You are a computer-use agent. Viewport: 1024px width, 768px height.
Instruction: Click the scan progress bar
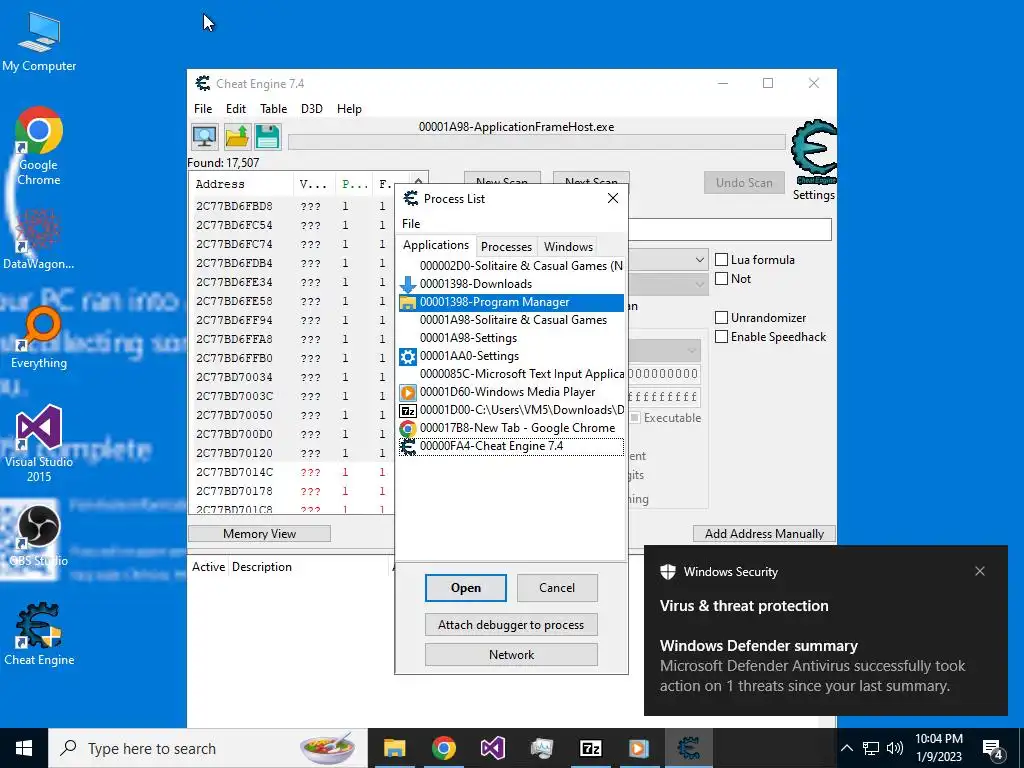tap(536, 142)
